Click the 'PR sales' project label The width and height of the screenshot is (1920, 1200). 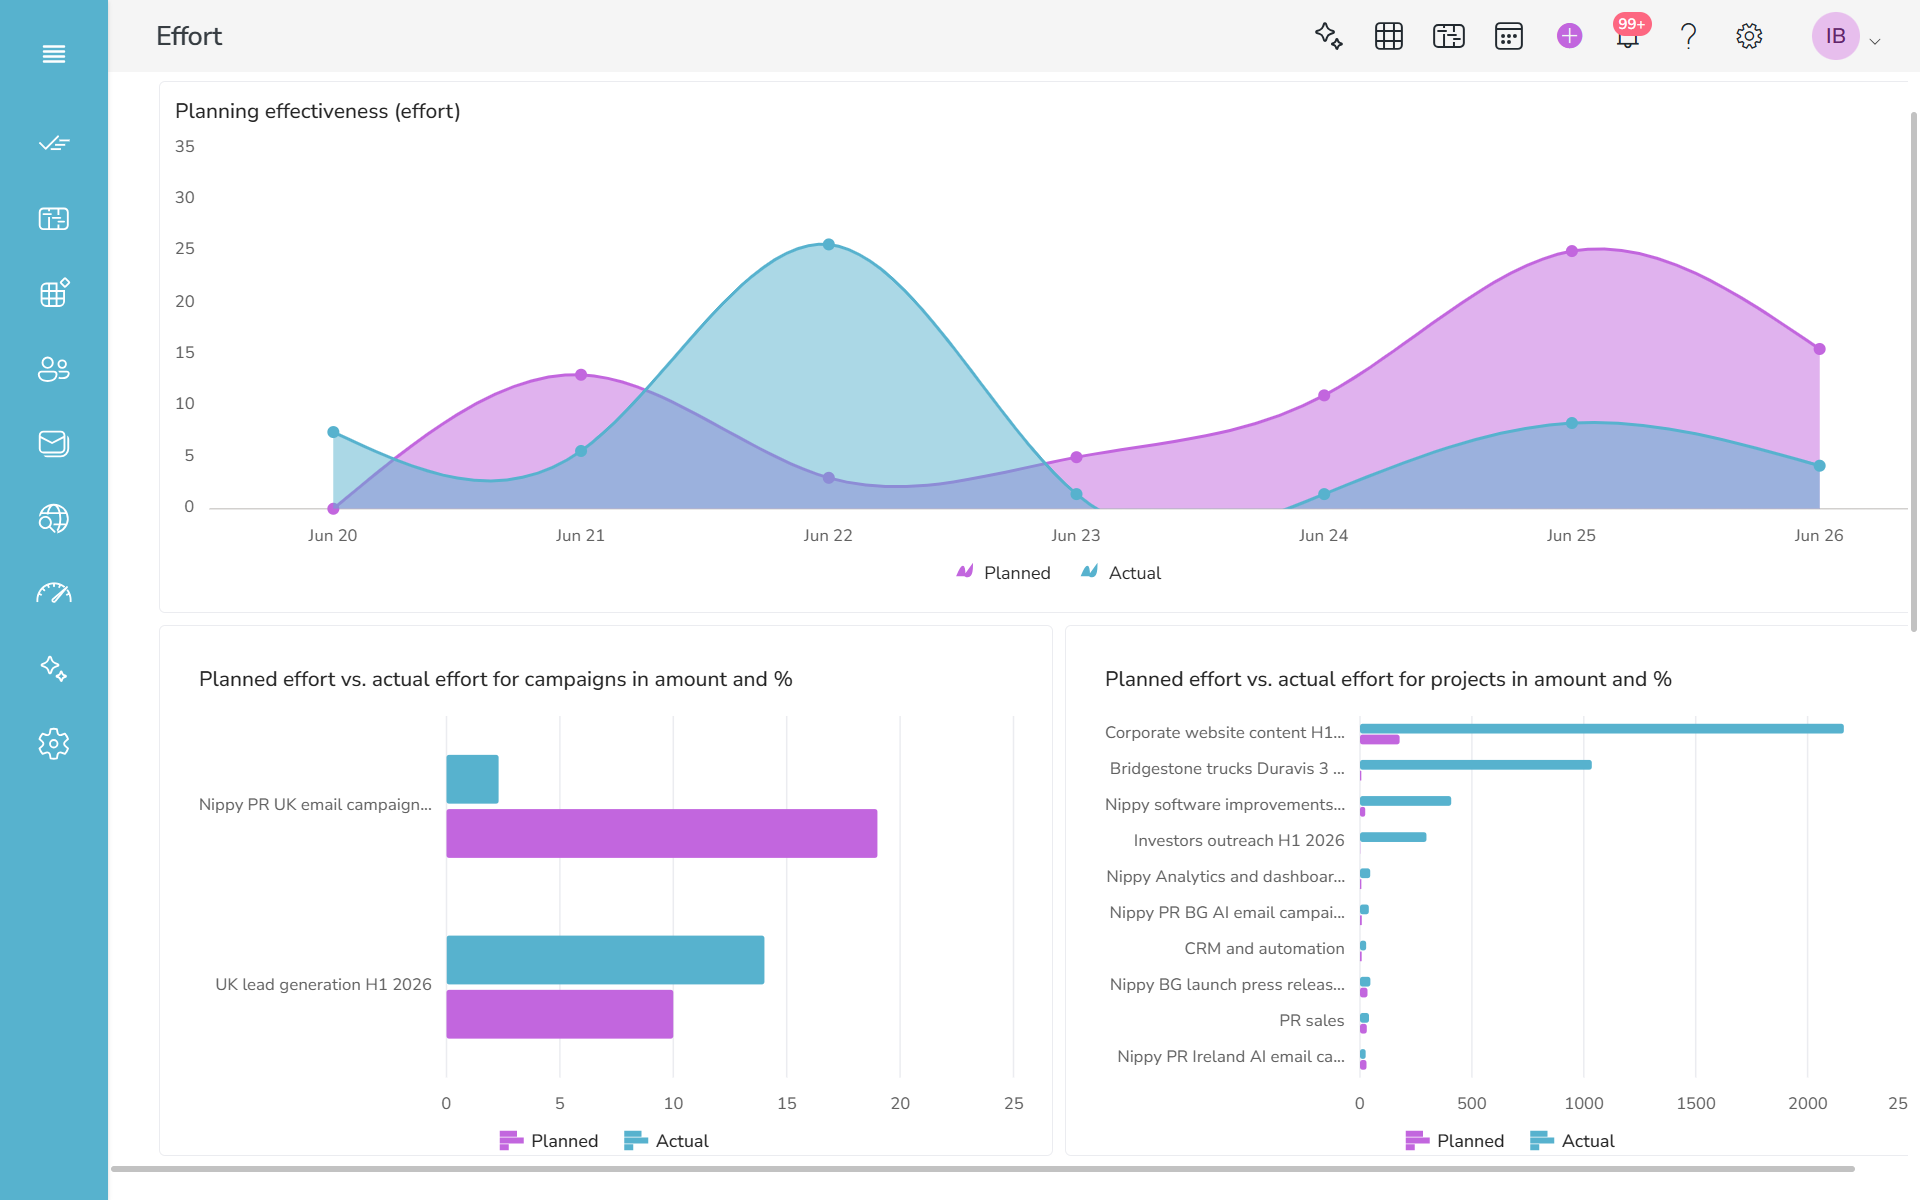[1312, 1021]
